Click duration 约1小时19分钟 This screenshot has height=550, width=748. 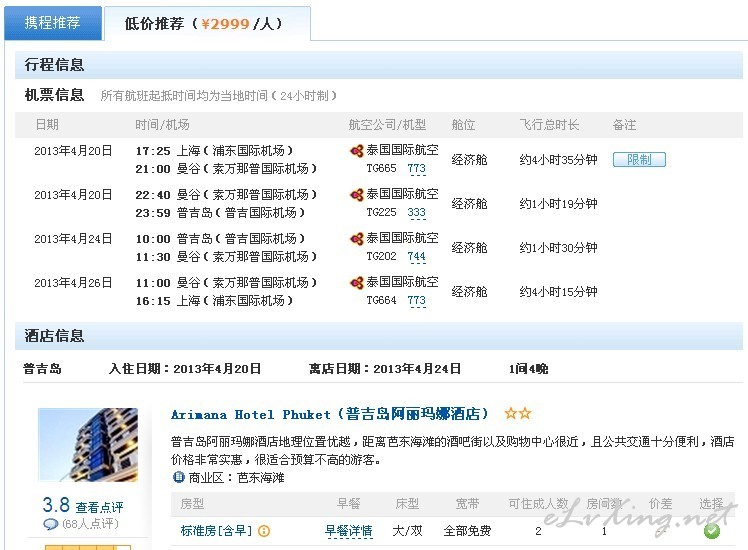point(558,204)
